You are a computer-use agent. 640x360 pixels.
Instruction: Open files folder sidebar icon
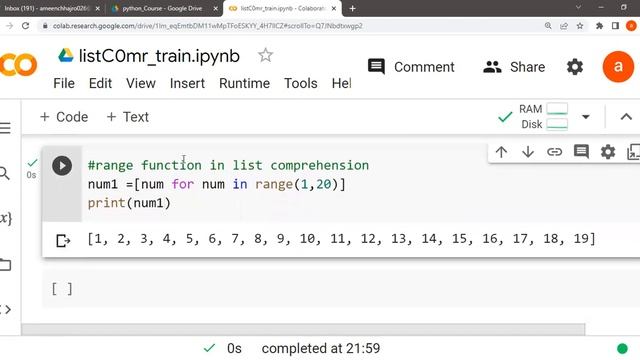point(5,264)
